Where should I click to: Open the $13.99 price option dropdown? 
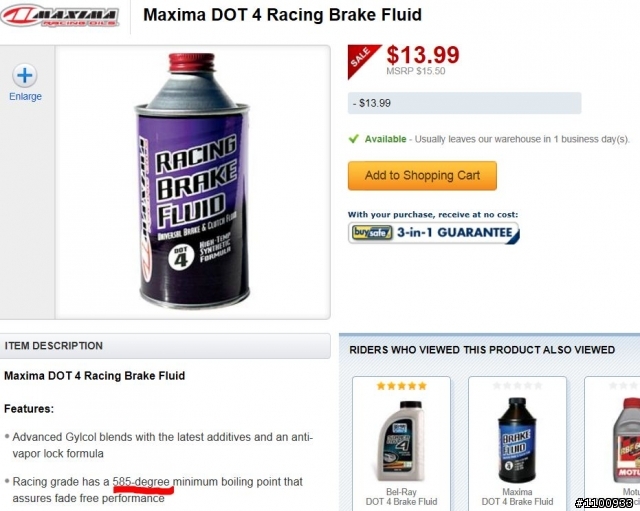tap(464, 103)
